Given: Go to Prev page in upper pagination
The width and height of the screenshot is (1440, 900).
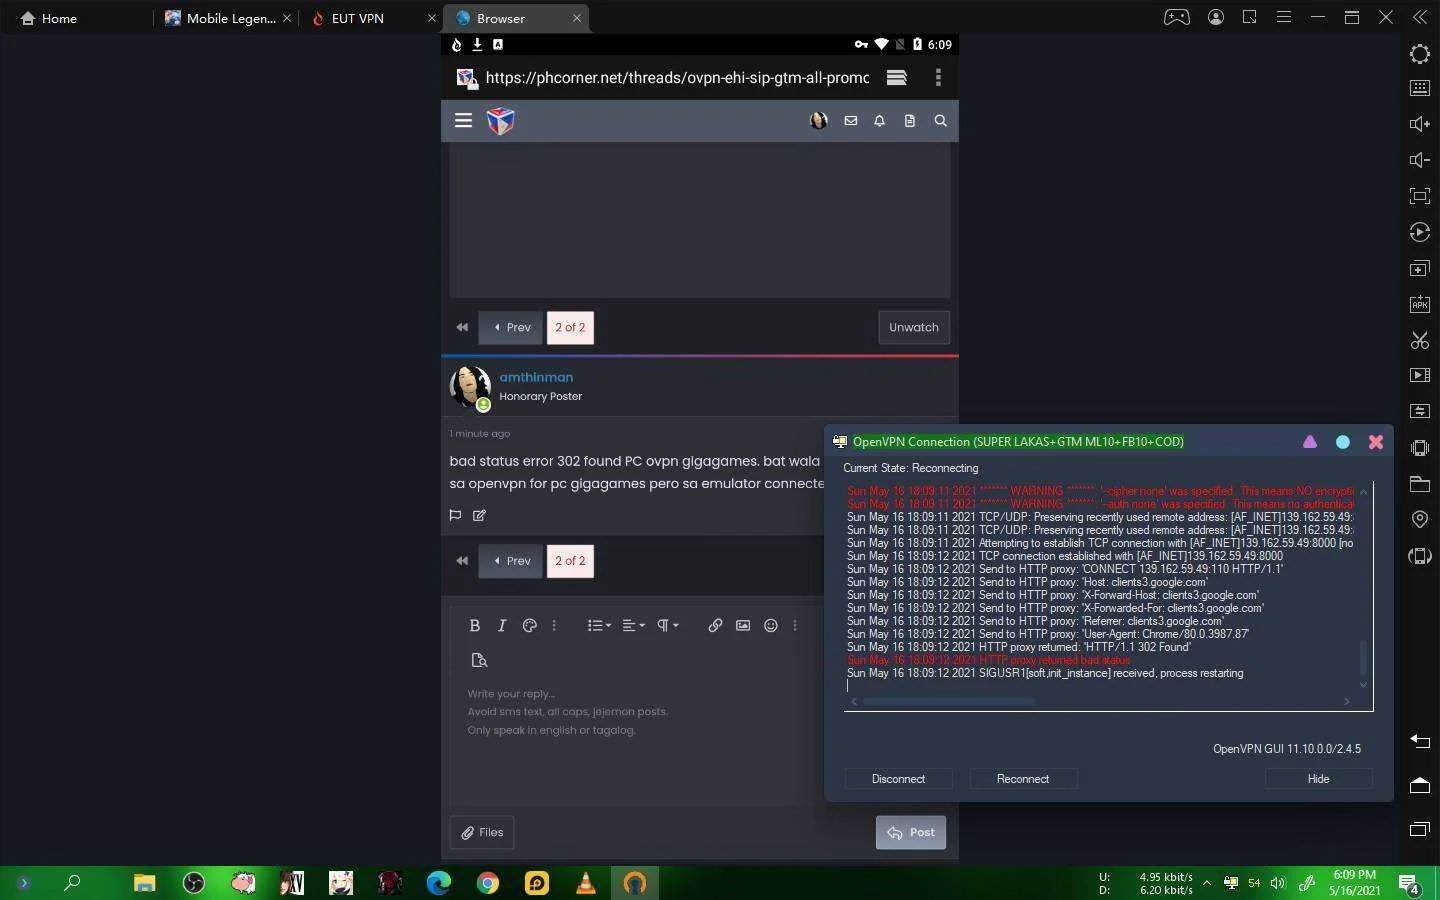Looking at the screenshot, I should click(511, 327).
